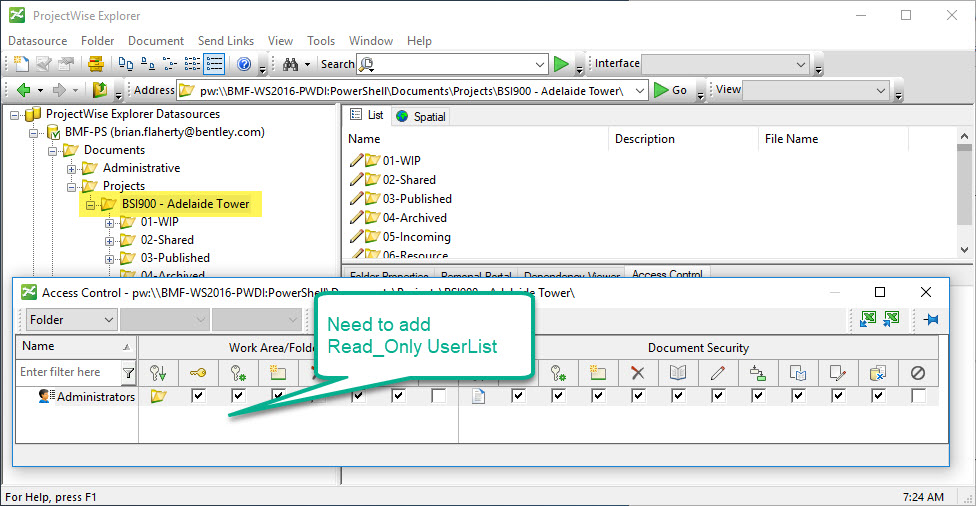Sort list by the Description column header
The height and width of the screenshot is (506, 976).
683,139
